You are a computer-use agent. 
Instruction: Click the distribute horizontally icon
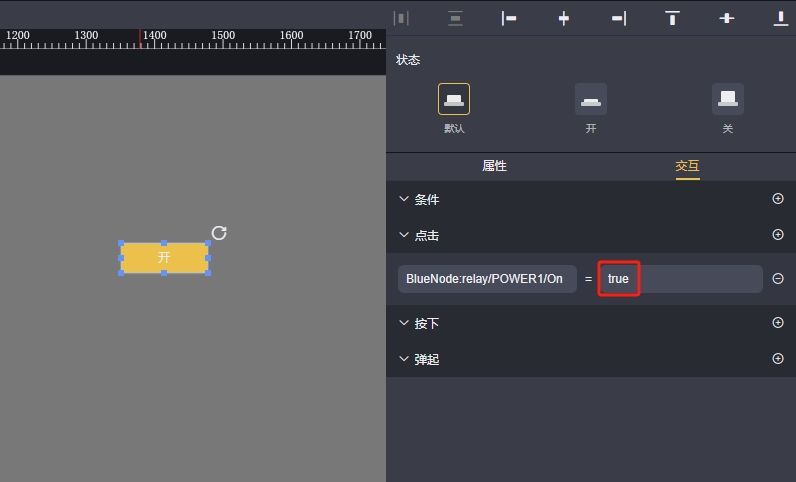coord(401,19)
